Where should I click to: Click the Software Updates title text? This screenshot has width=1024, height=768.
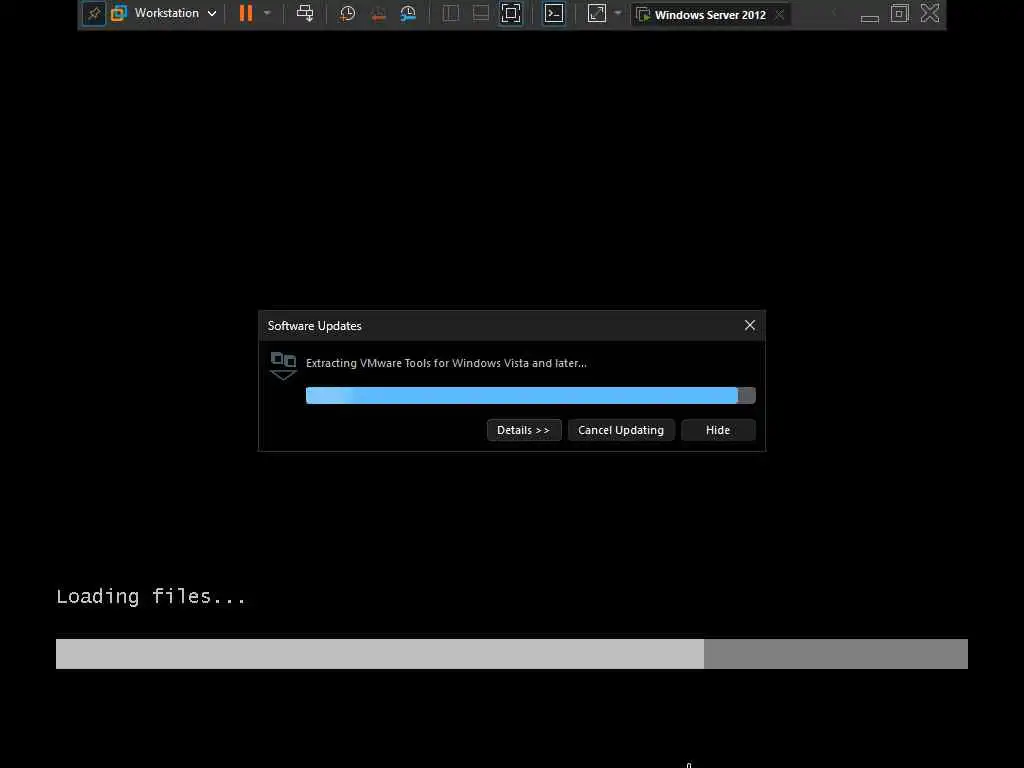[314, 326]
